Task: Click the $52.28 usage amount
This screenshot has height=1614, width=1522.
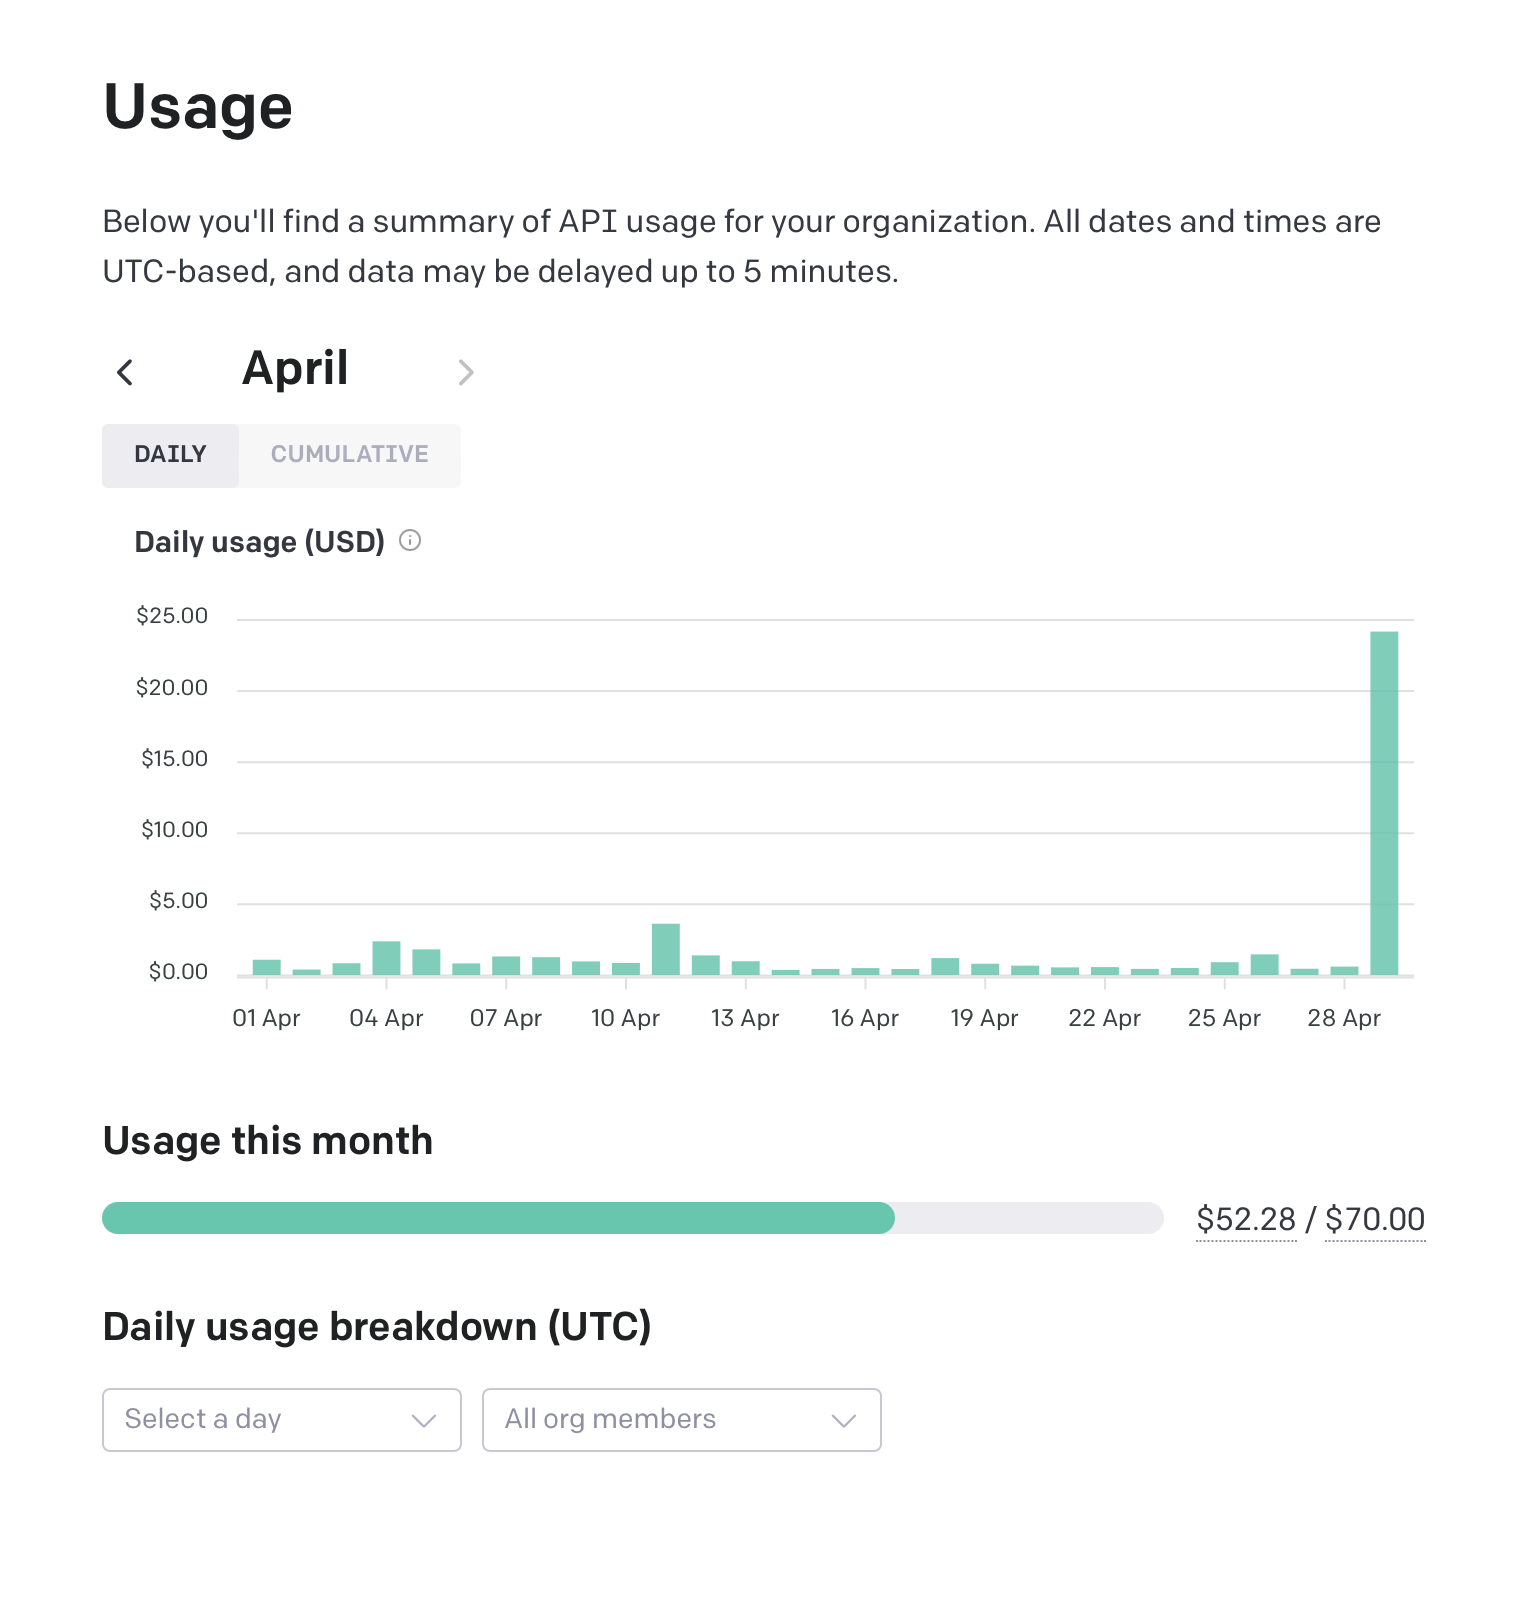Action: pos(1245,1219)
